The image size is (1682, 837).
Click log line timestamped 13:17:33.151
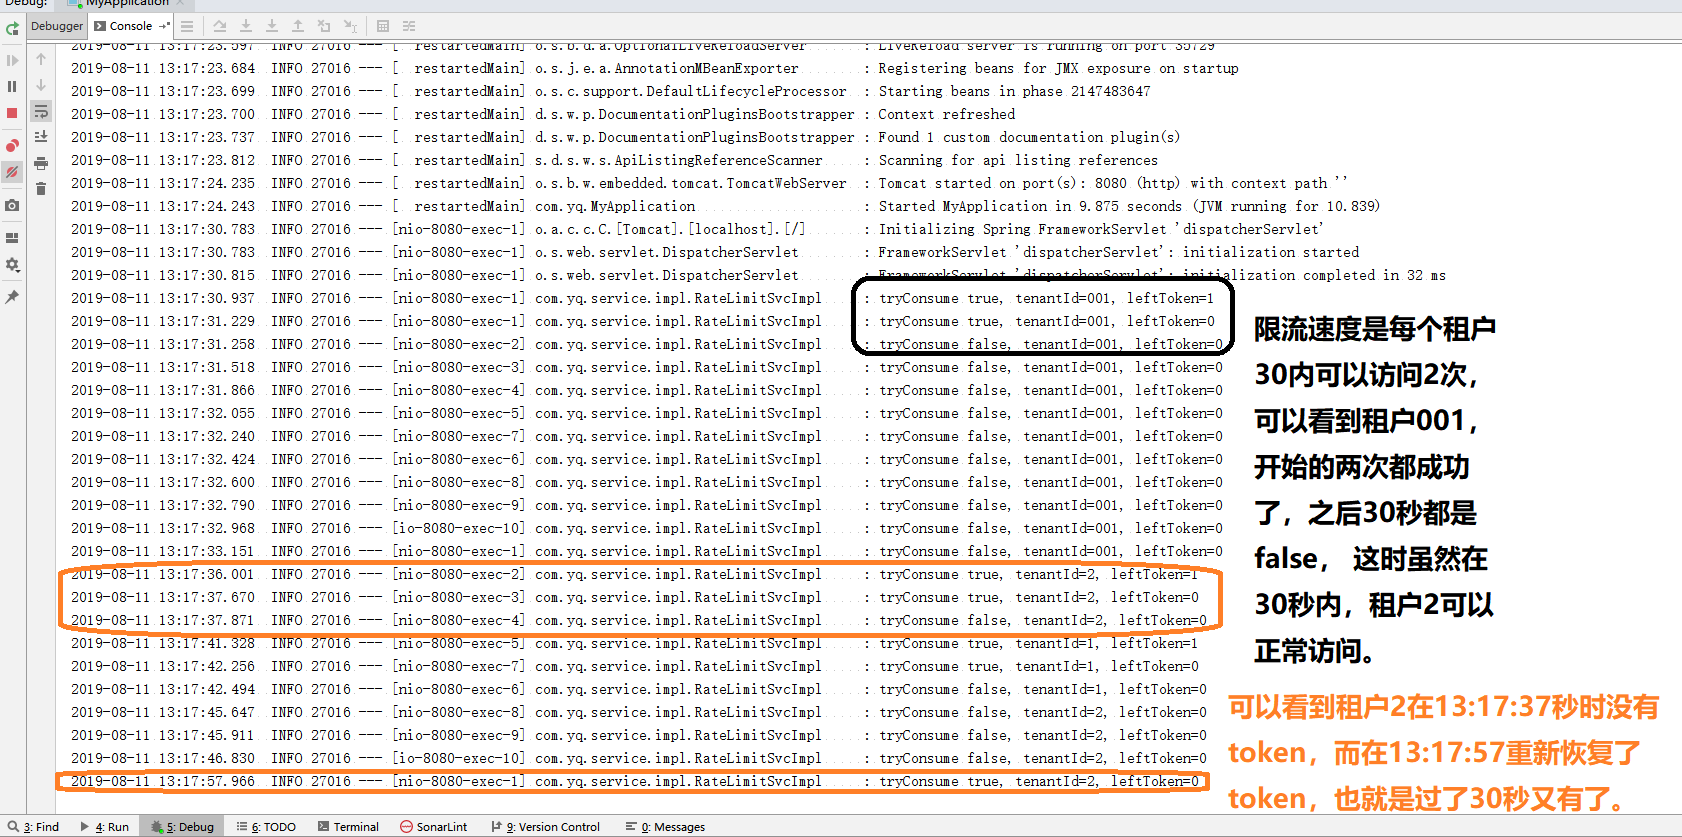647,551
